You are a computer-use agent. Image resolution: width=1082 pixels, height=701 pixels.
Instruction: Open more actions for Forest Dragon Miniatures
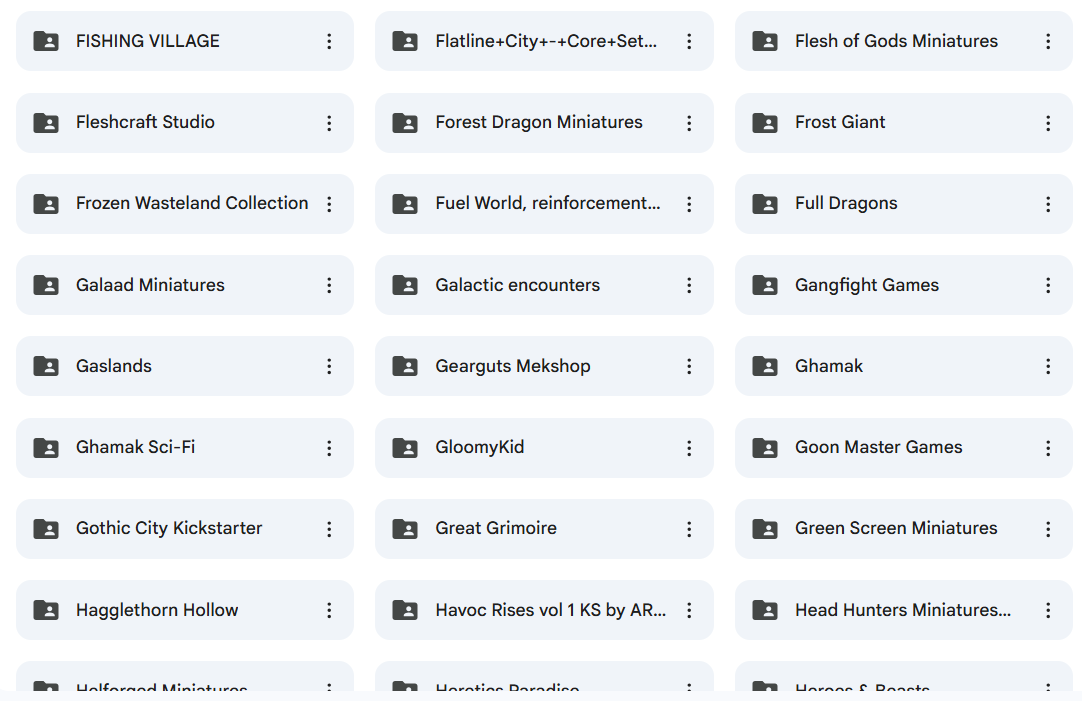tap(689, 123)
